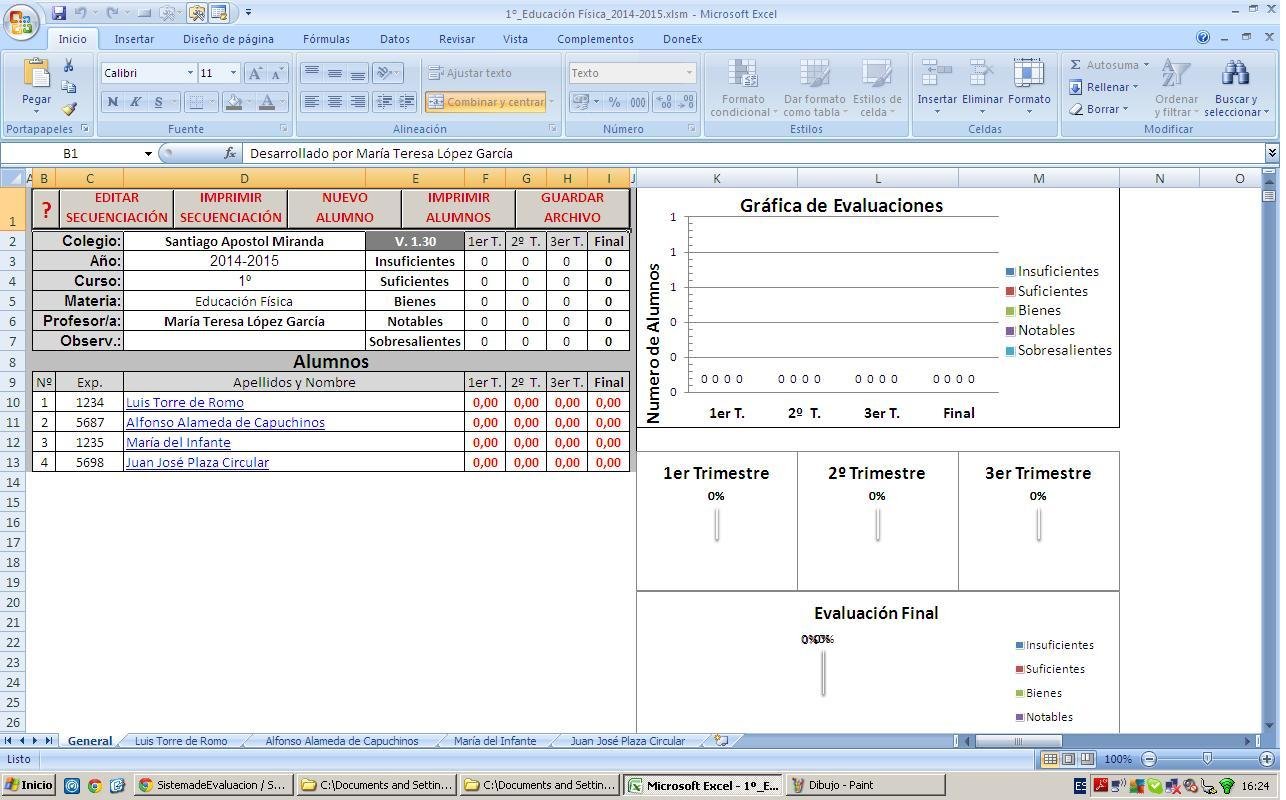Click the Formato cells icon in Celdas
This screenshot has height=800, width=1286.
tap(1029, 73)
